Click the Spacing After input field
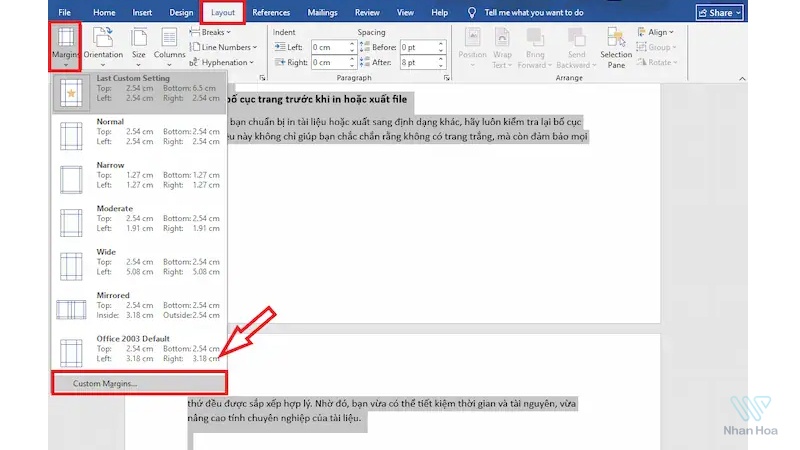Viewport: 800px width, 450px height. 418,62
